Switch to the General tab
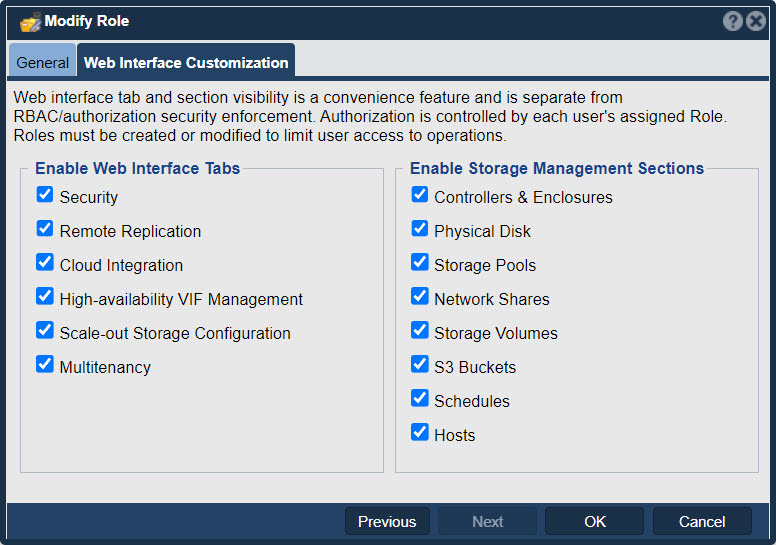This screenshot has width=776, height=545. tap(43, 62)
